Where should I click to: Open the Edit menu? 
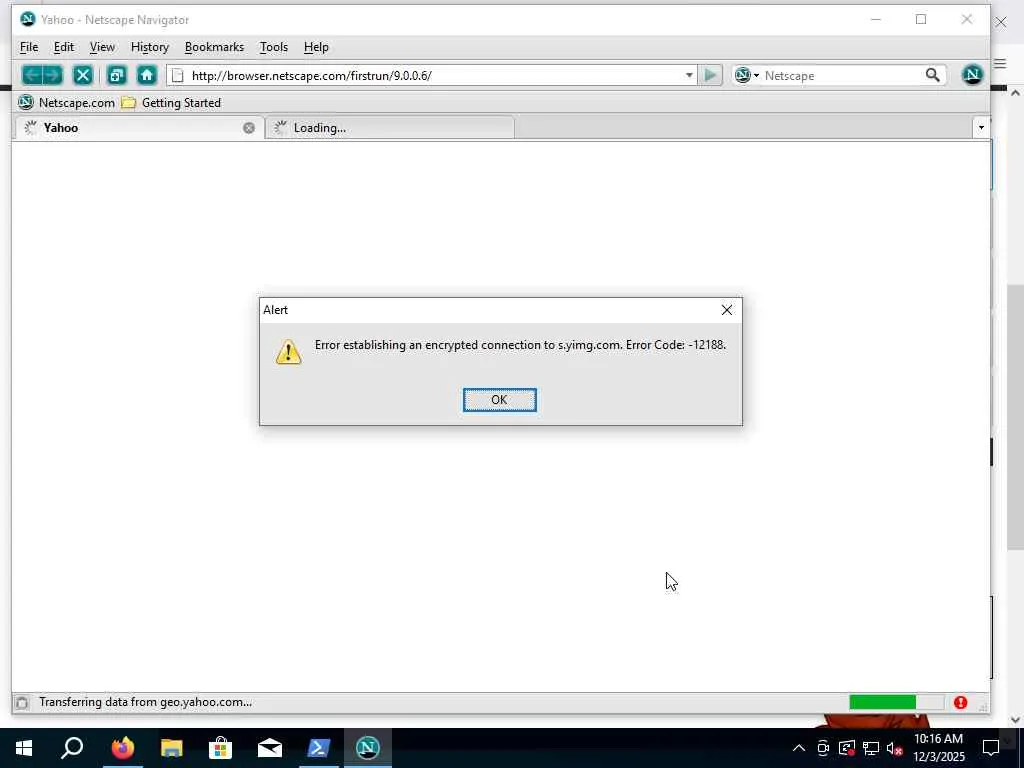point(63,47)
